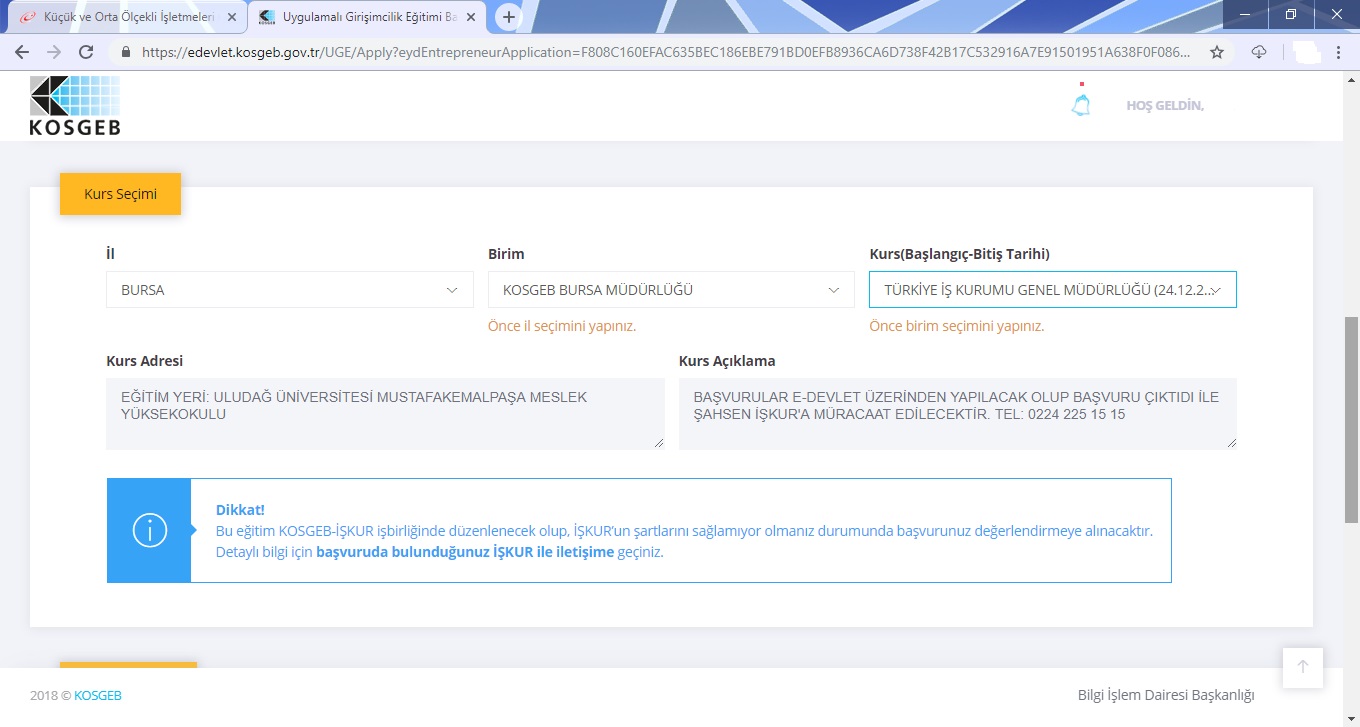
Task: Click the 'Kurs(Başlangıç-Bitiş Tarihi)' label
Action: (x=959, y=253)
